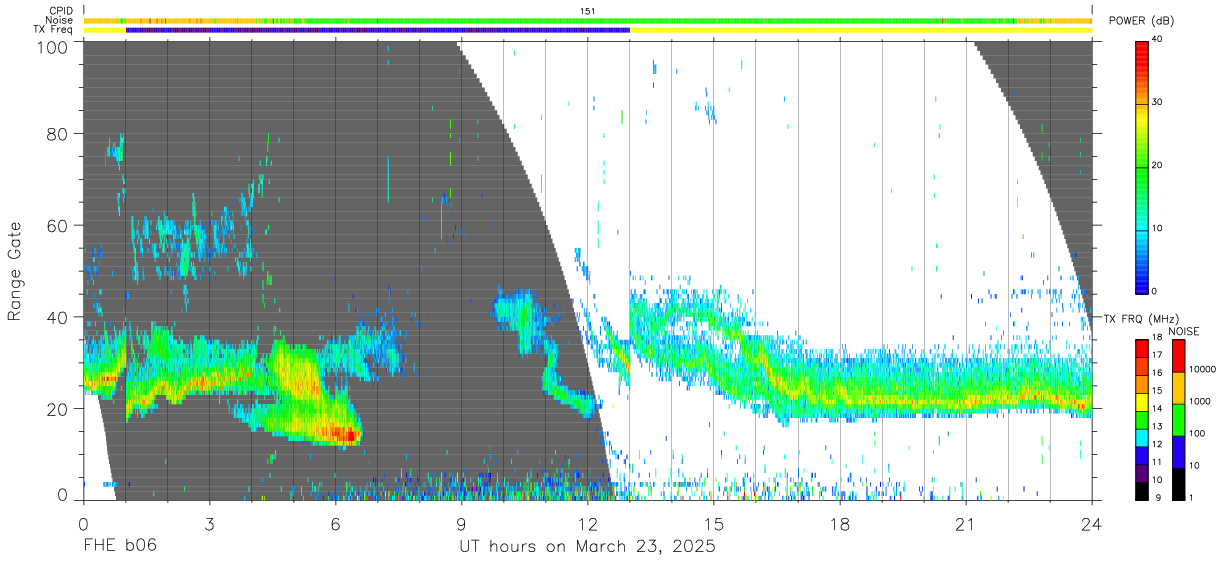Click the red top of the POWER colorbar
This screenshot has width=1228, height=567.
click(x=1142, y=48)
